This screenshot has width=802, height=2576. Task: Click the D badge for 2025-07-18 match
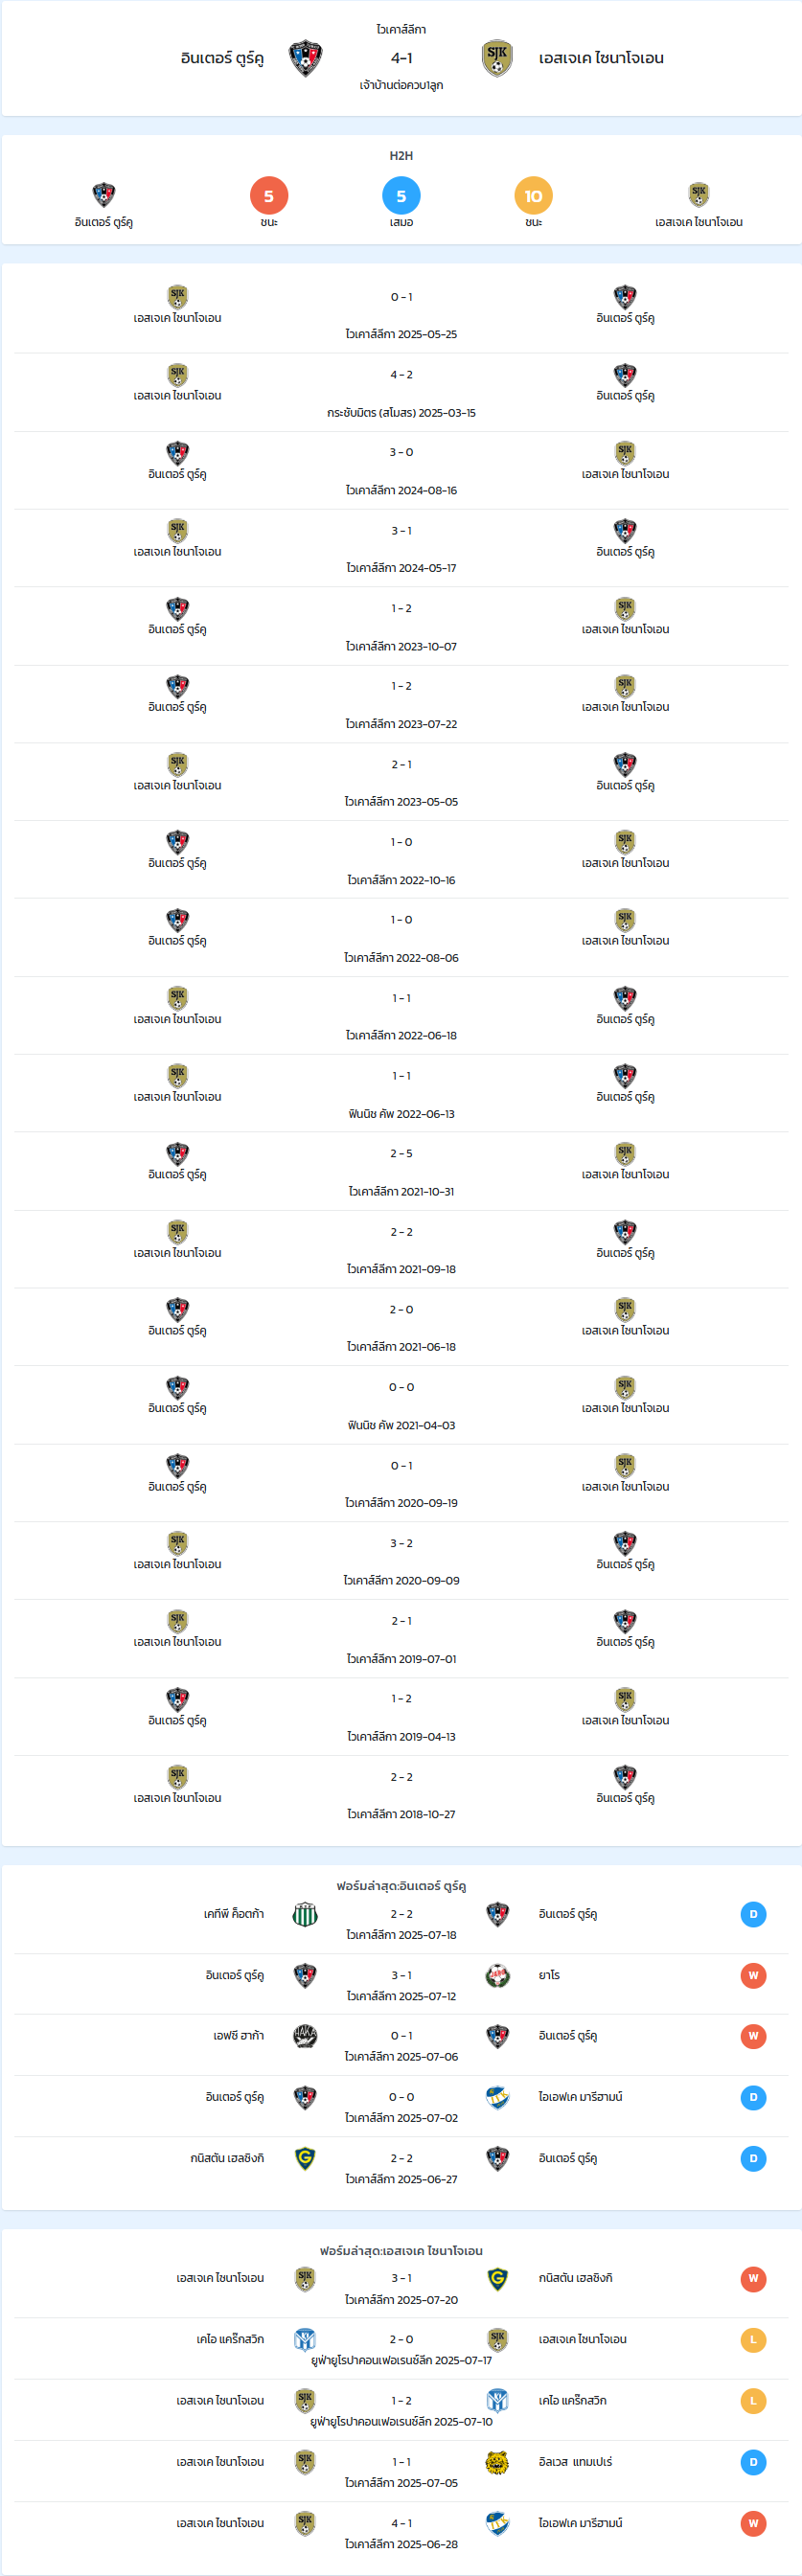pos(753,1914)
